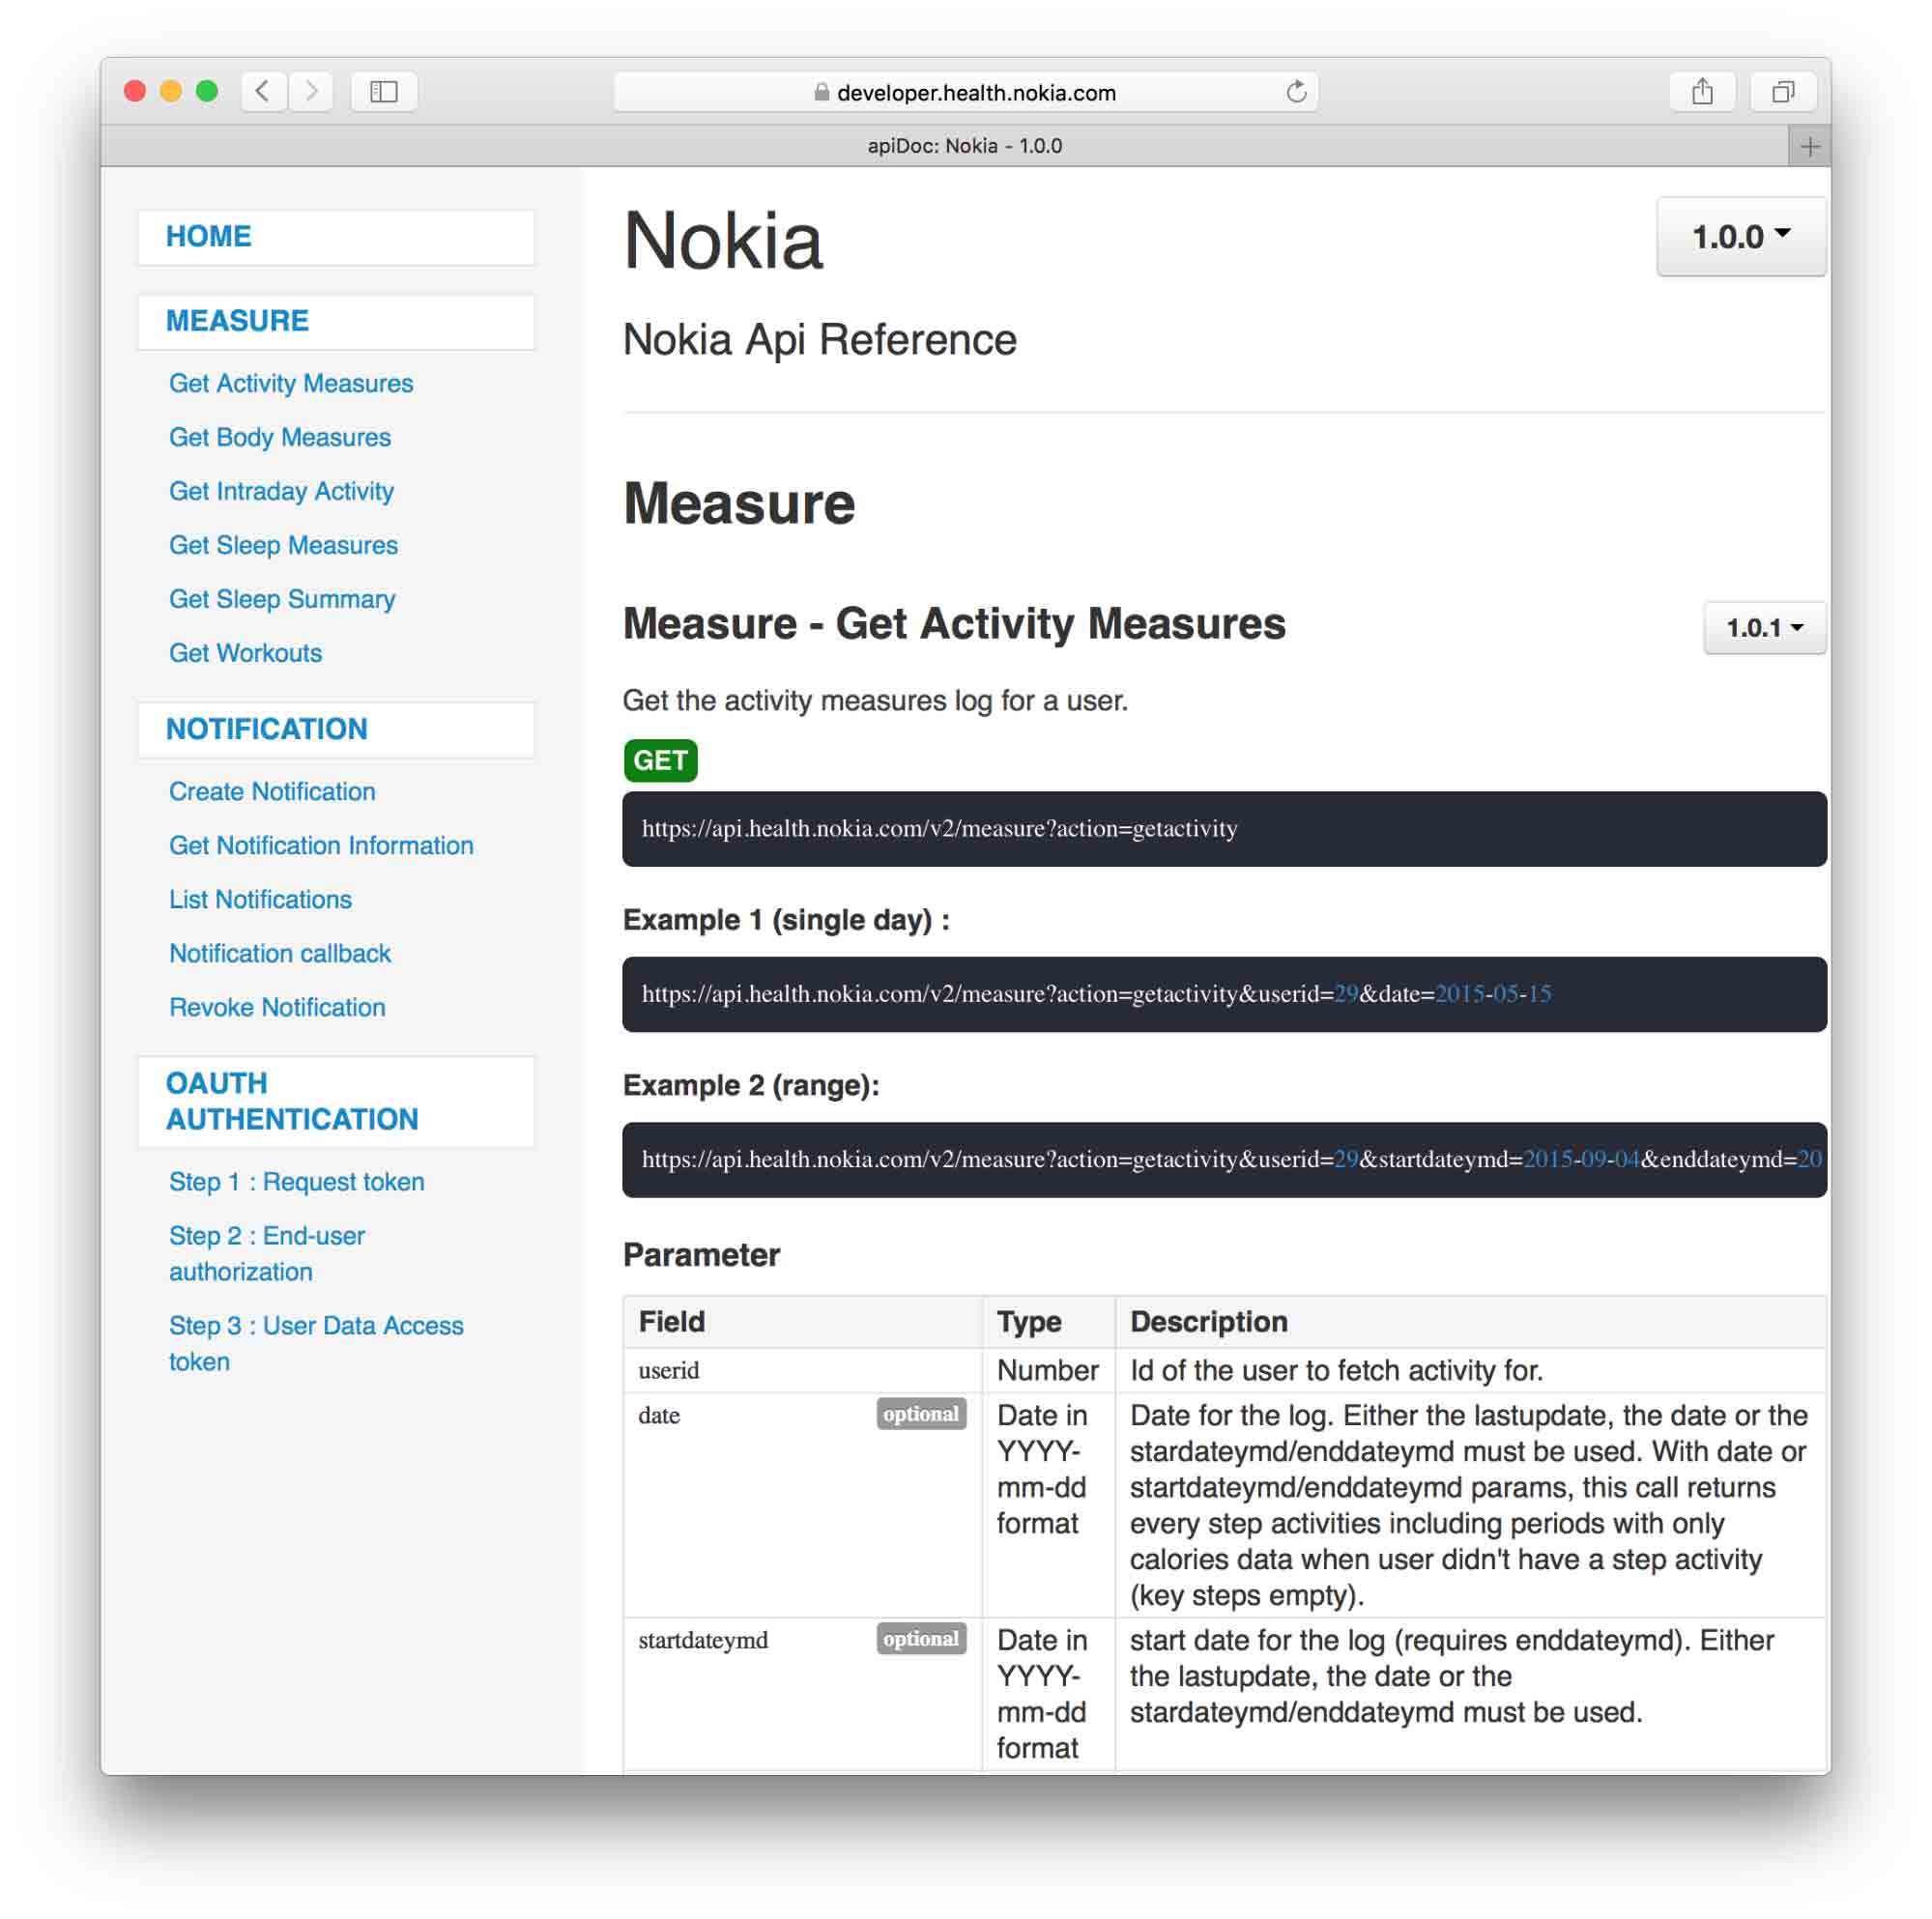Open Notification callback link

280,953
